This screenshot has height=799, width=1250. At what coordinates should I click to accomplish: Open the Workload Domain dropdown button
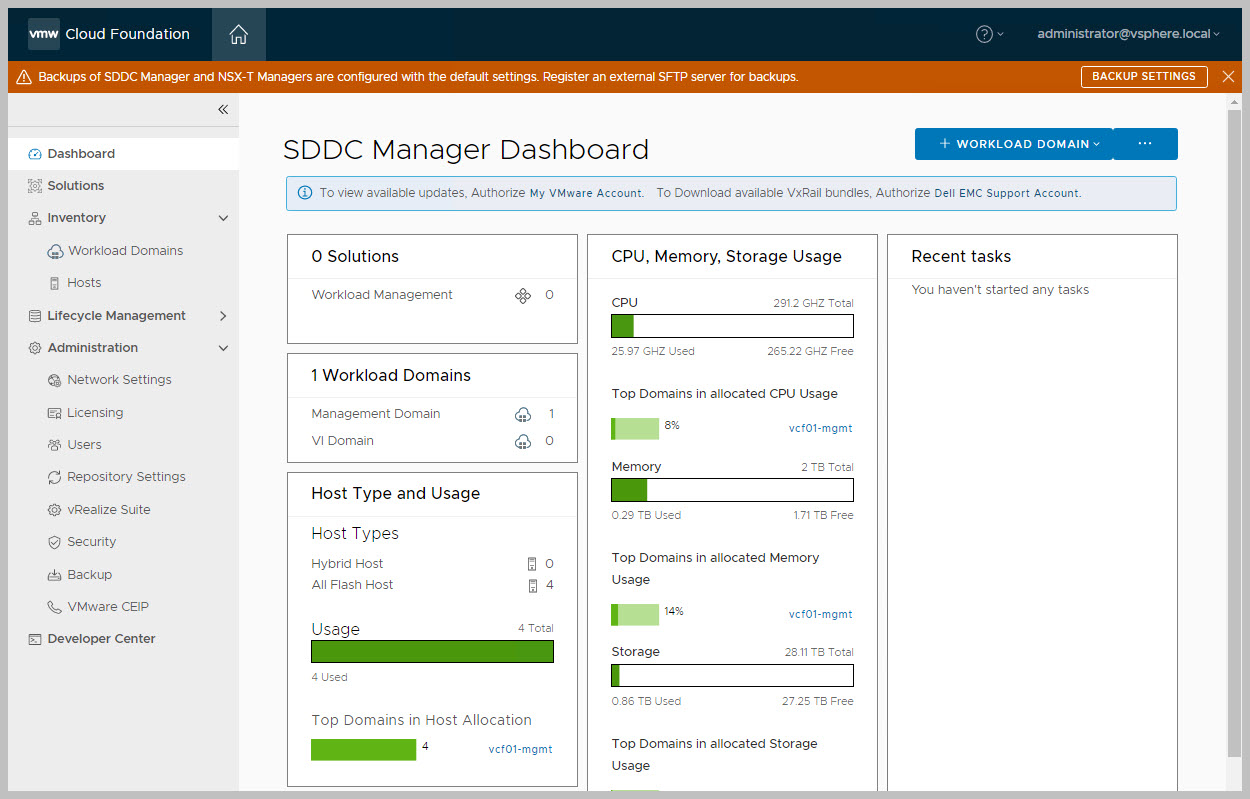pos(1013,144)
